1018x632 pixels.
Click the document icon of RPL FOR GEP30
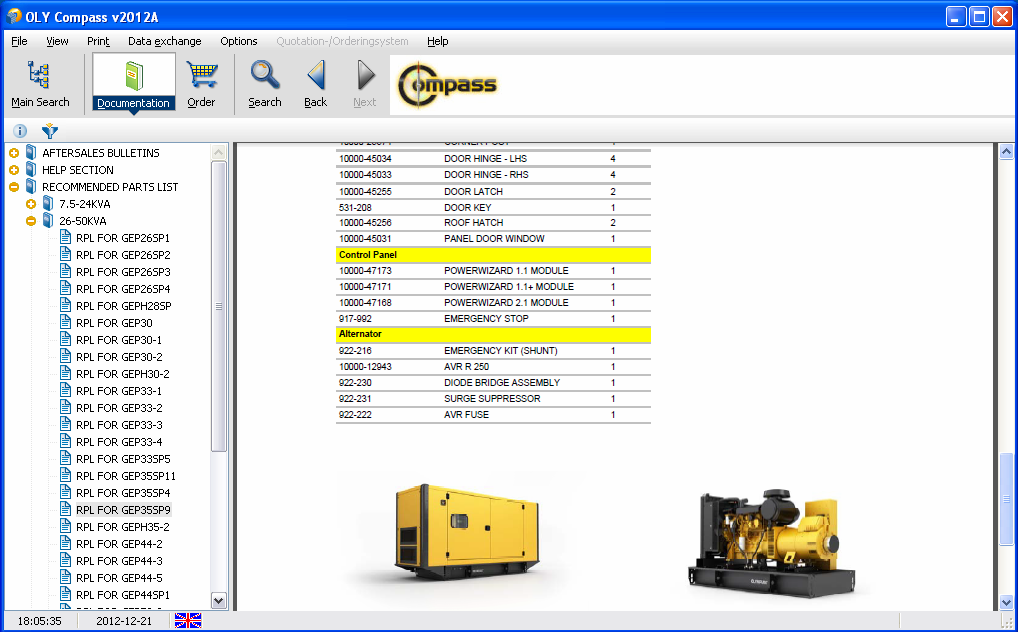(x=65, y=322)
